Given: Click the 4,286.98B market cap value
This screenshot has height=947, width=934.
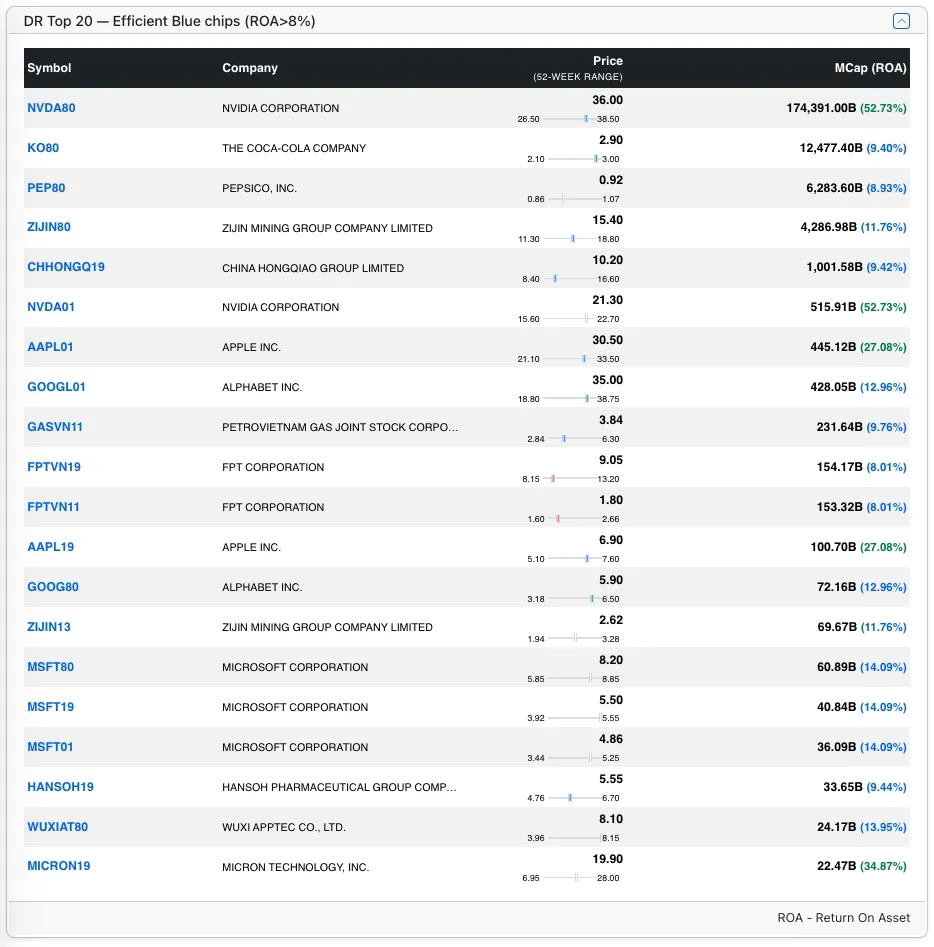Looking at the screenshot, I should 828,227.
